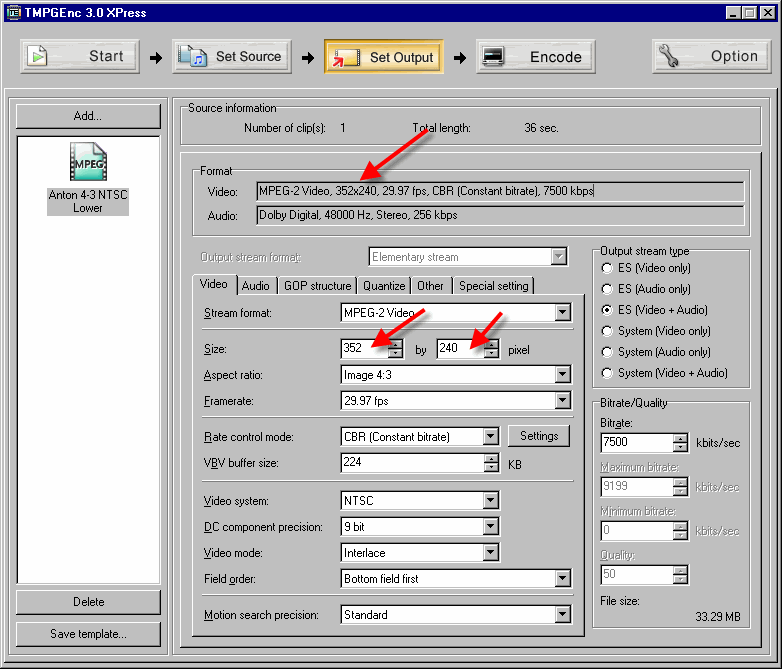Click the Start step icon
782x669 pixels.
tap(37, 56)
